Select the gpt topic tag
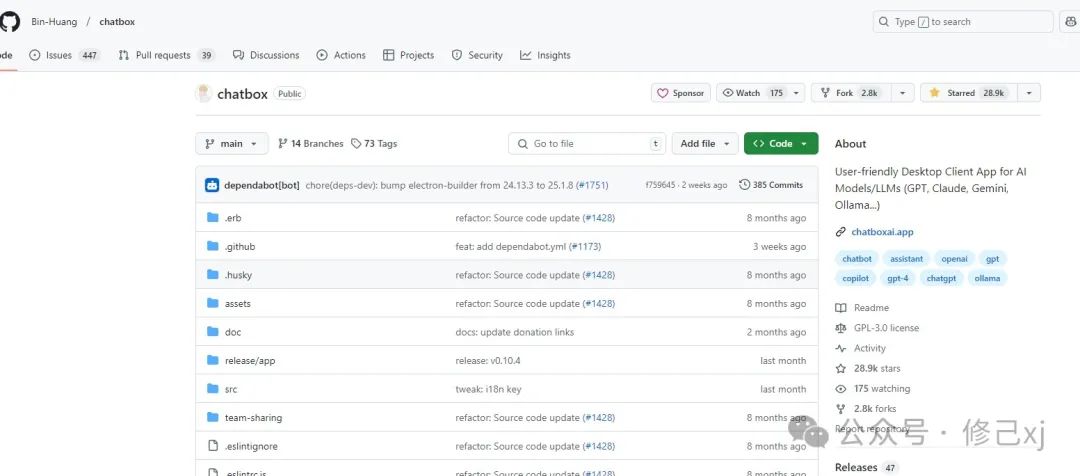1080x476 pixels. click(x=993, y=259)
